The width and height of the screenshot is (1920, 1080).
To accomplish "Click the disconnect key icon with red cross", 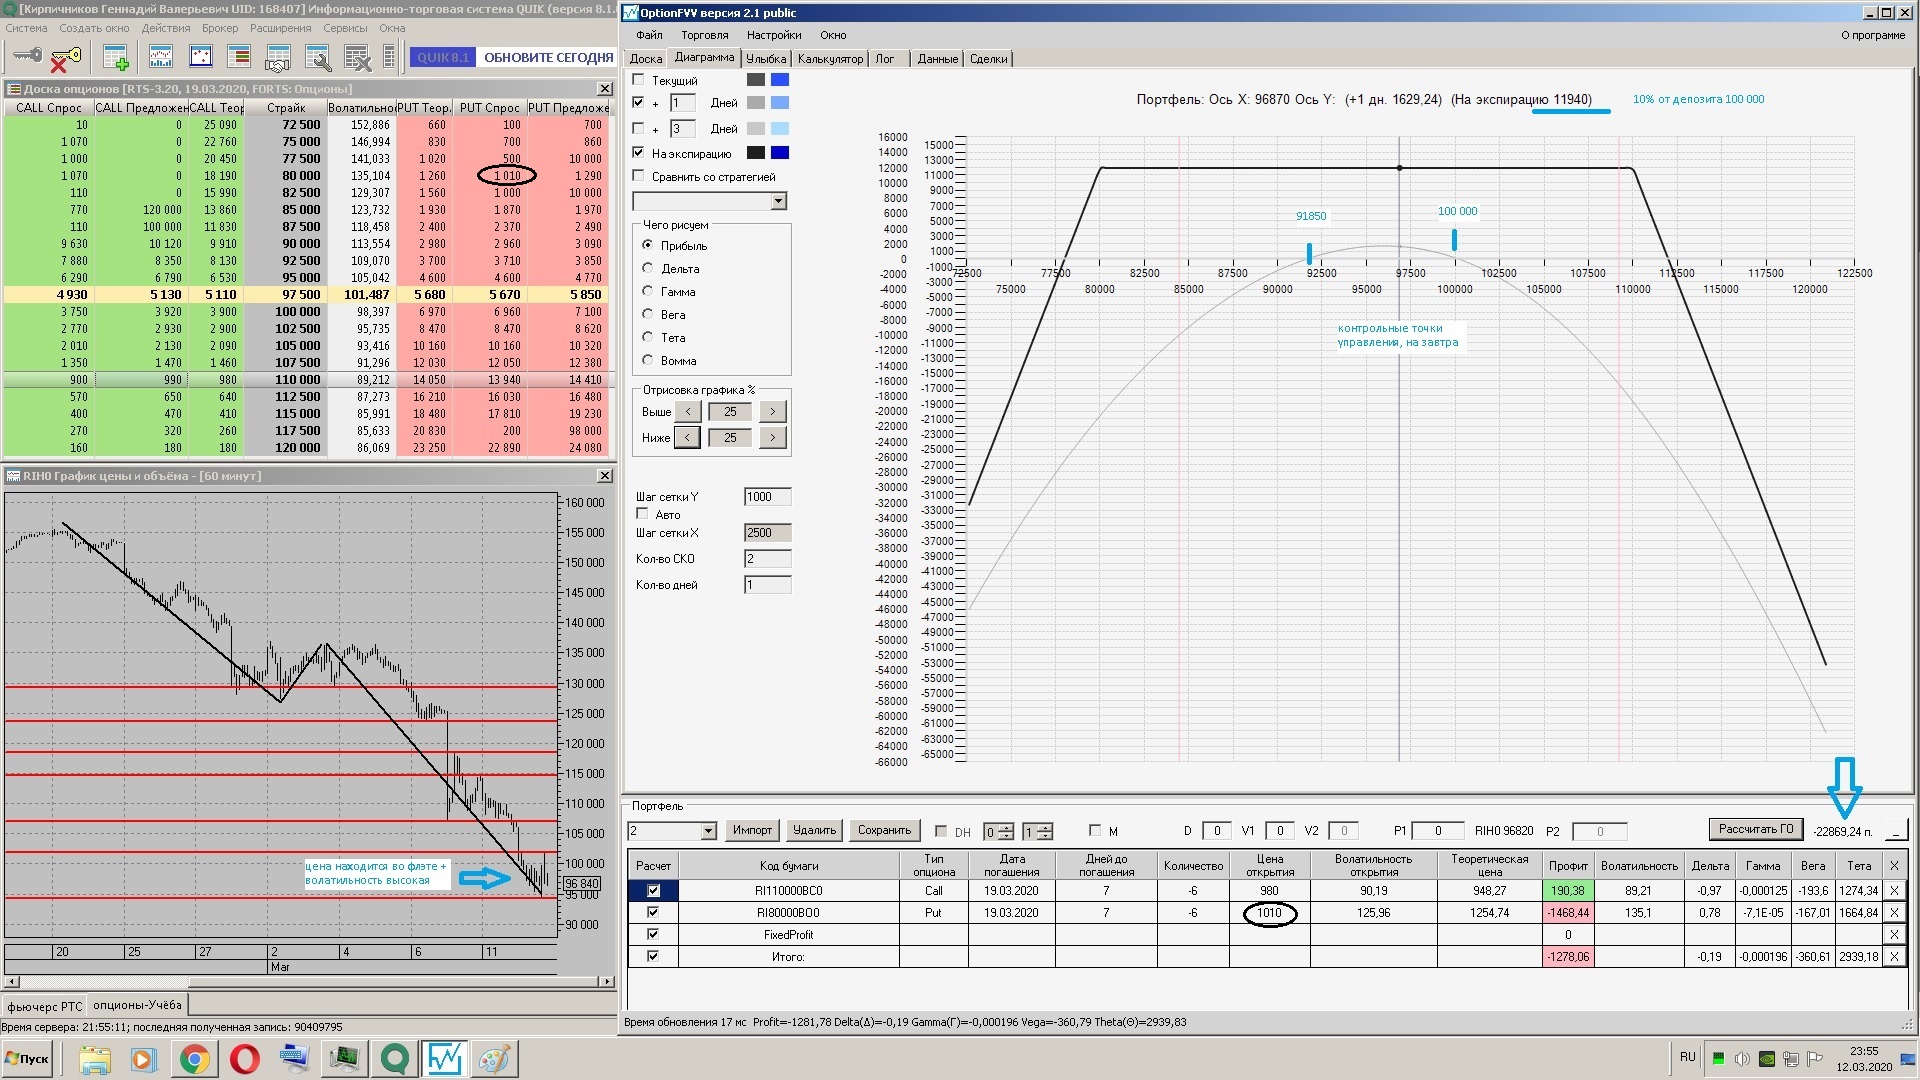I will tap(65, 59).
